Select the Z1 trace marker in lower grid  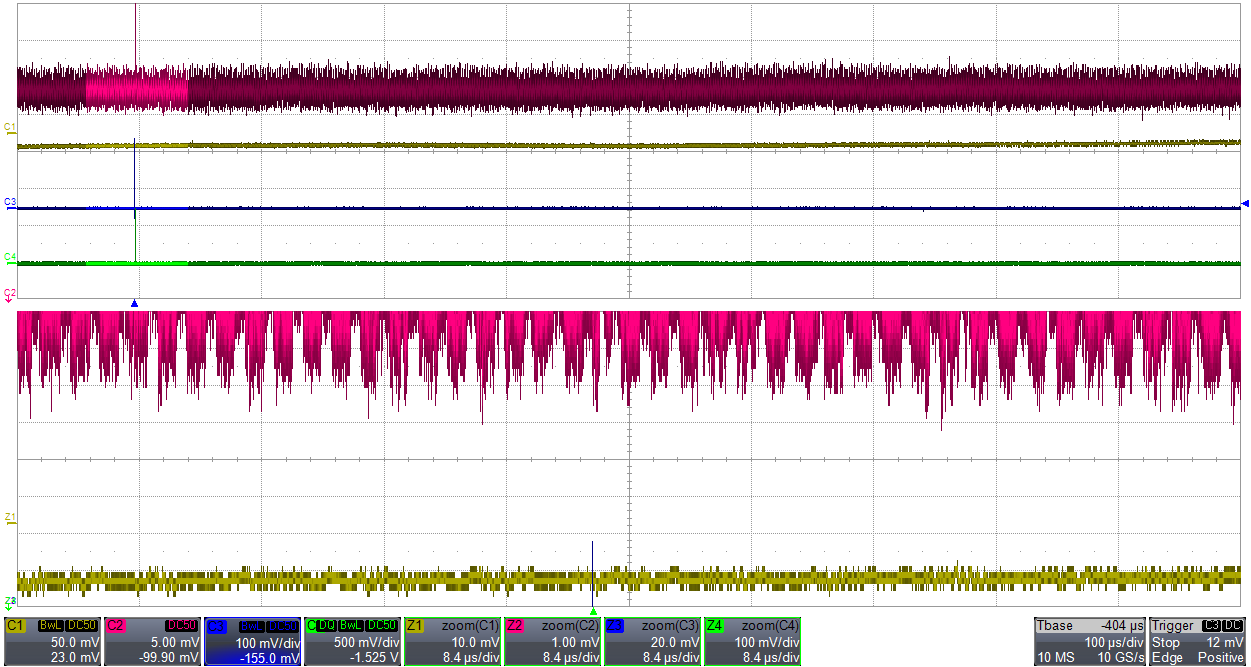coord(10,517)
